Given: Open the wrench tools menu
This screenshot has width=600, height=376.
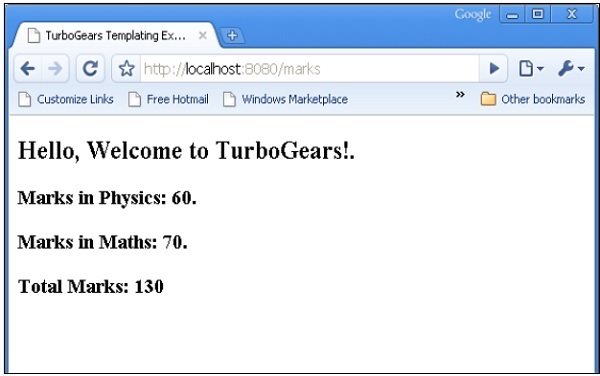Looking at the screenshot, I should pos(571,69).
